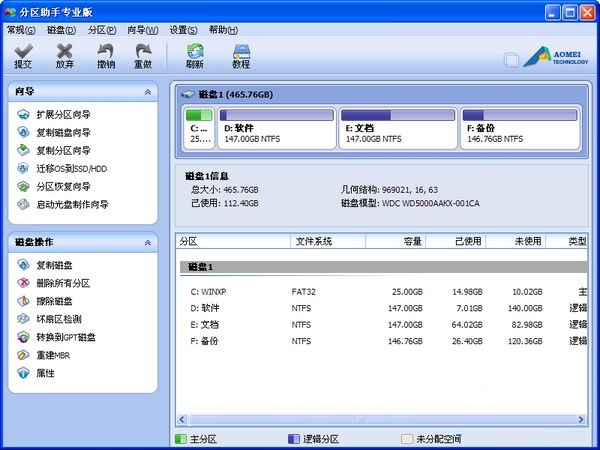Click the 坏扇区检测 link text

point(59,319)
